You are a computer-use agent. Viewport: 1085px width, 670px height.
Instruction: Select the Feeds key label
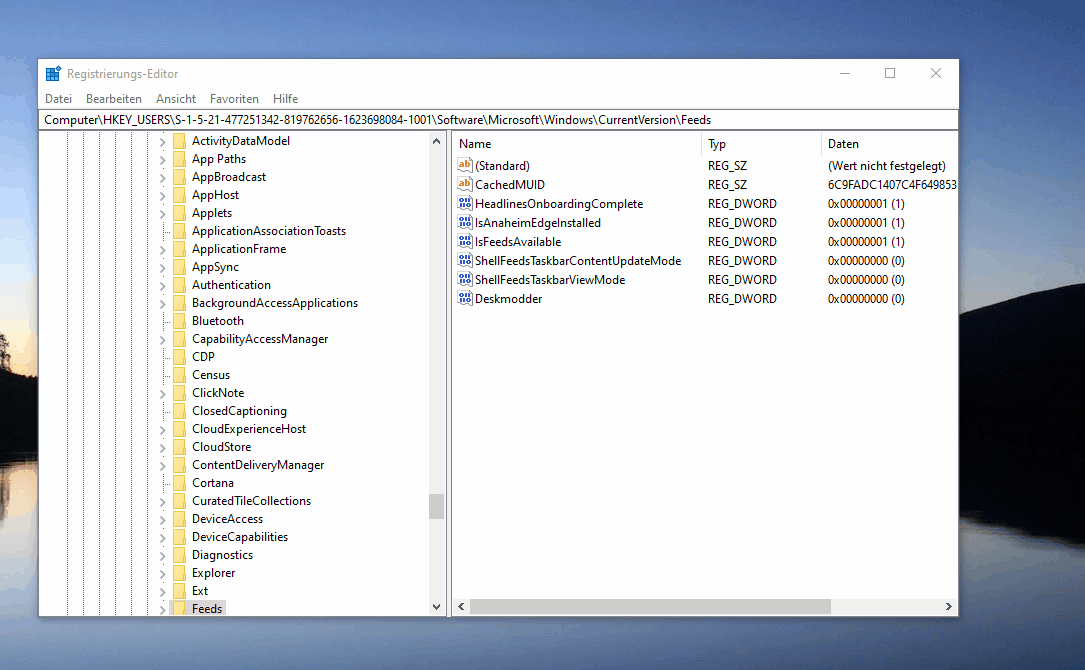[x=207, y=608]
